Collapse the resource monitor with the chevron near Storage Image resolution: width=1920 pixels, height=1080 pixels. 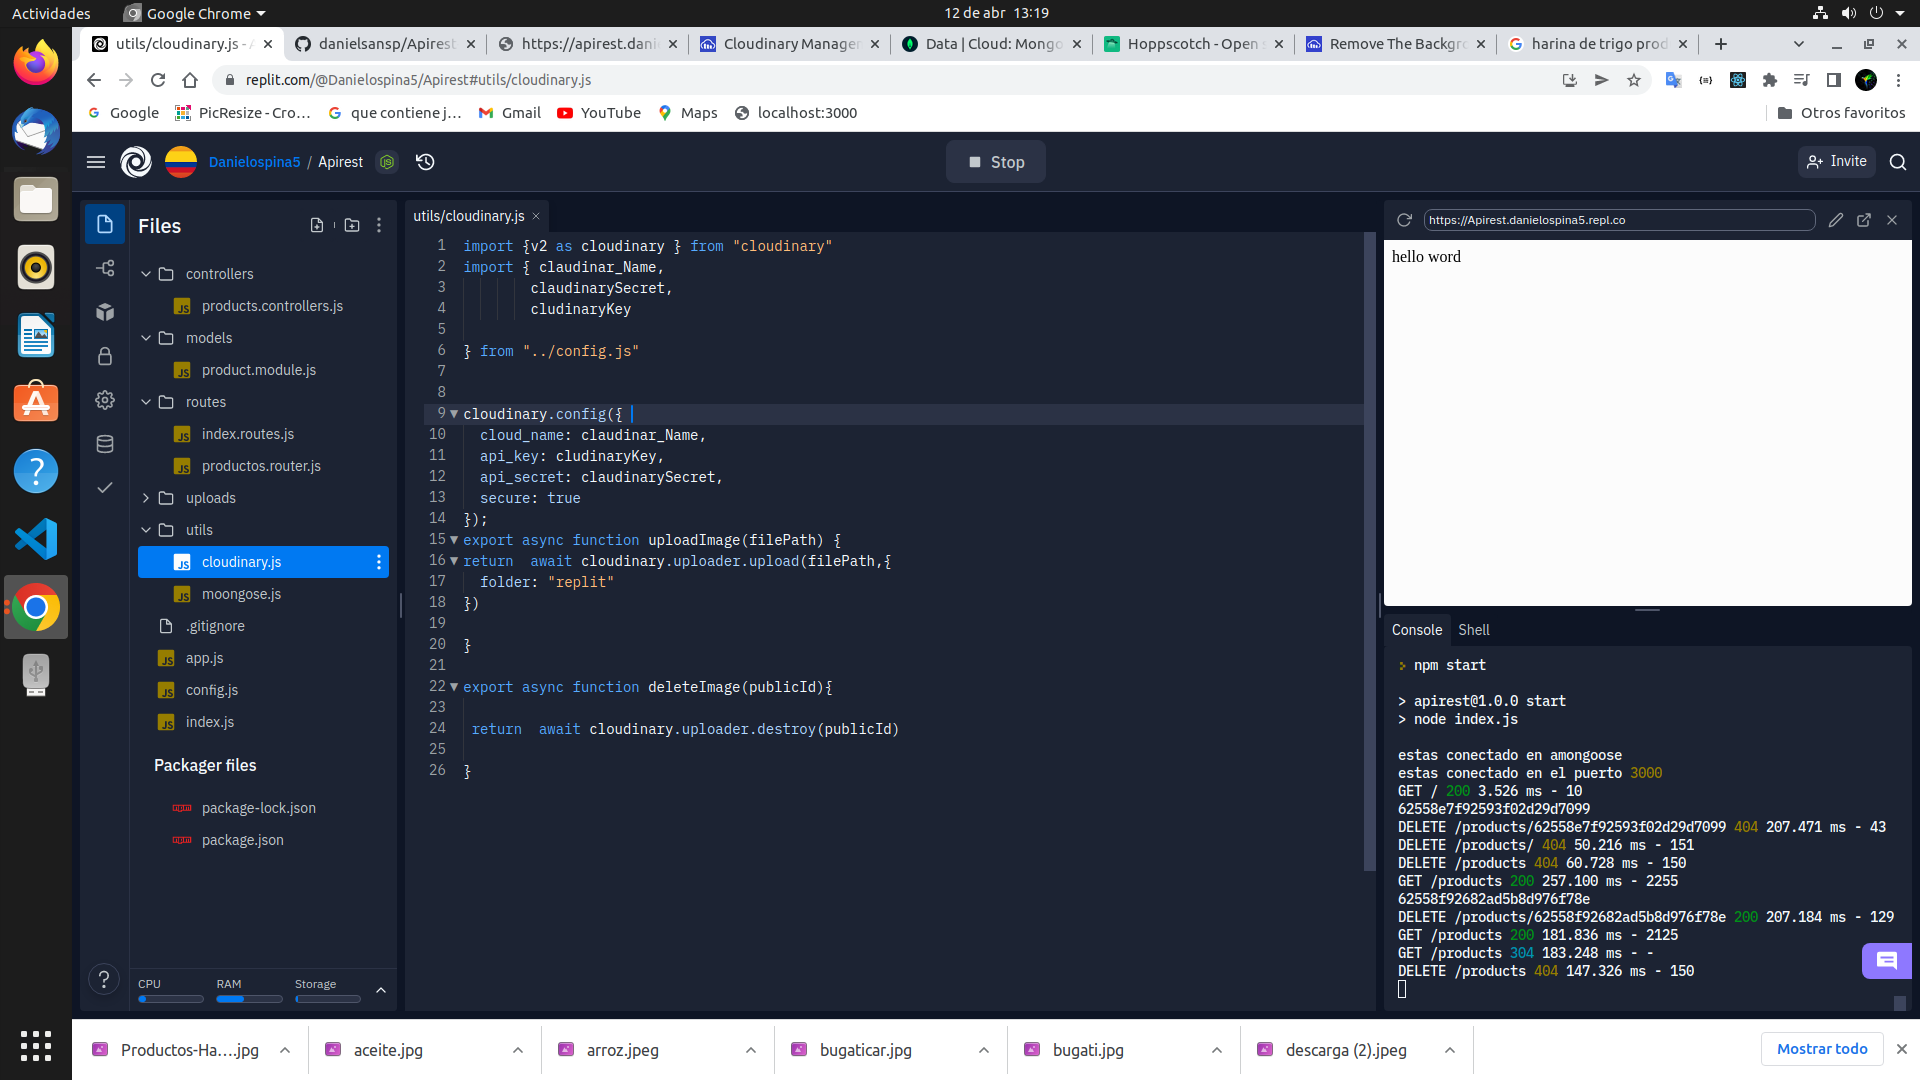click(380, 990)
